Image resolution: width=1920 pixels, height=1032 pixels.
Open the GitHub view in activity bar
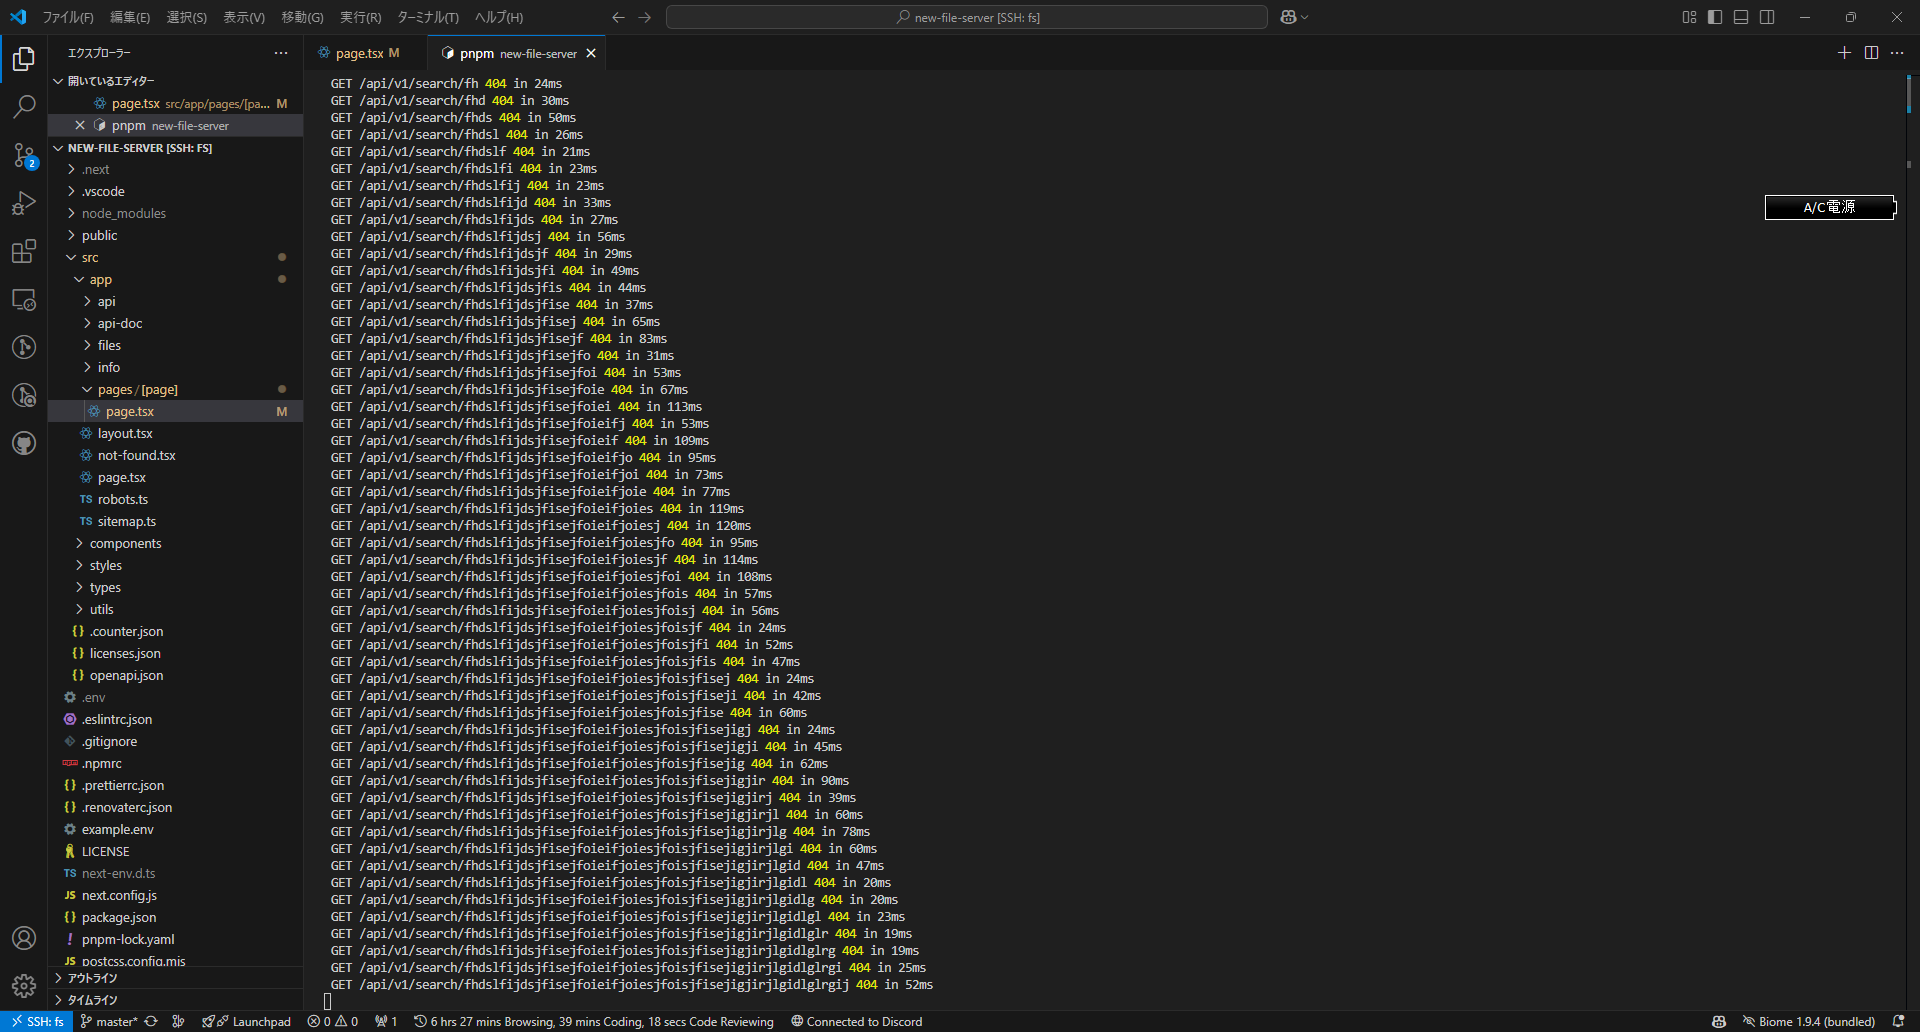click(x=24, y=443)
